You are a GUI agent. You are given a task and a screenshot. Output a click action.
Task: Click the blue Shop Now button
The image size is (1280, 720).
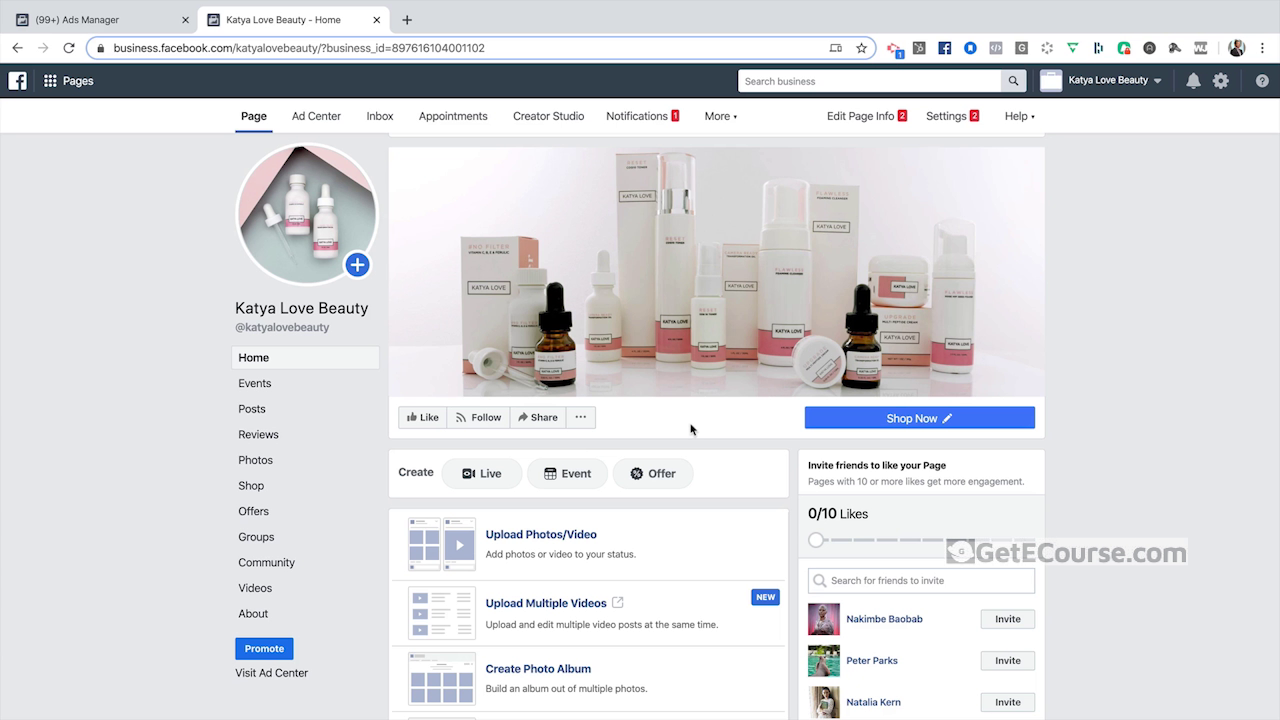(x=920, y=418)
